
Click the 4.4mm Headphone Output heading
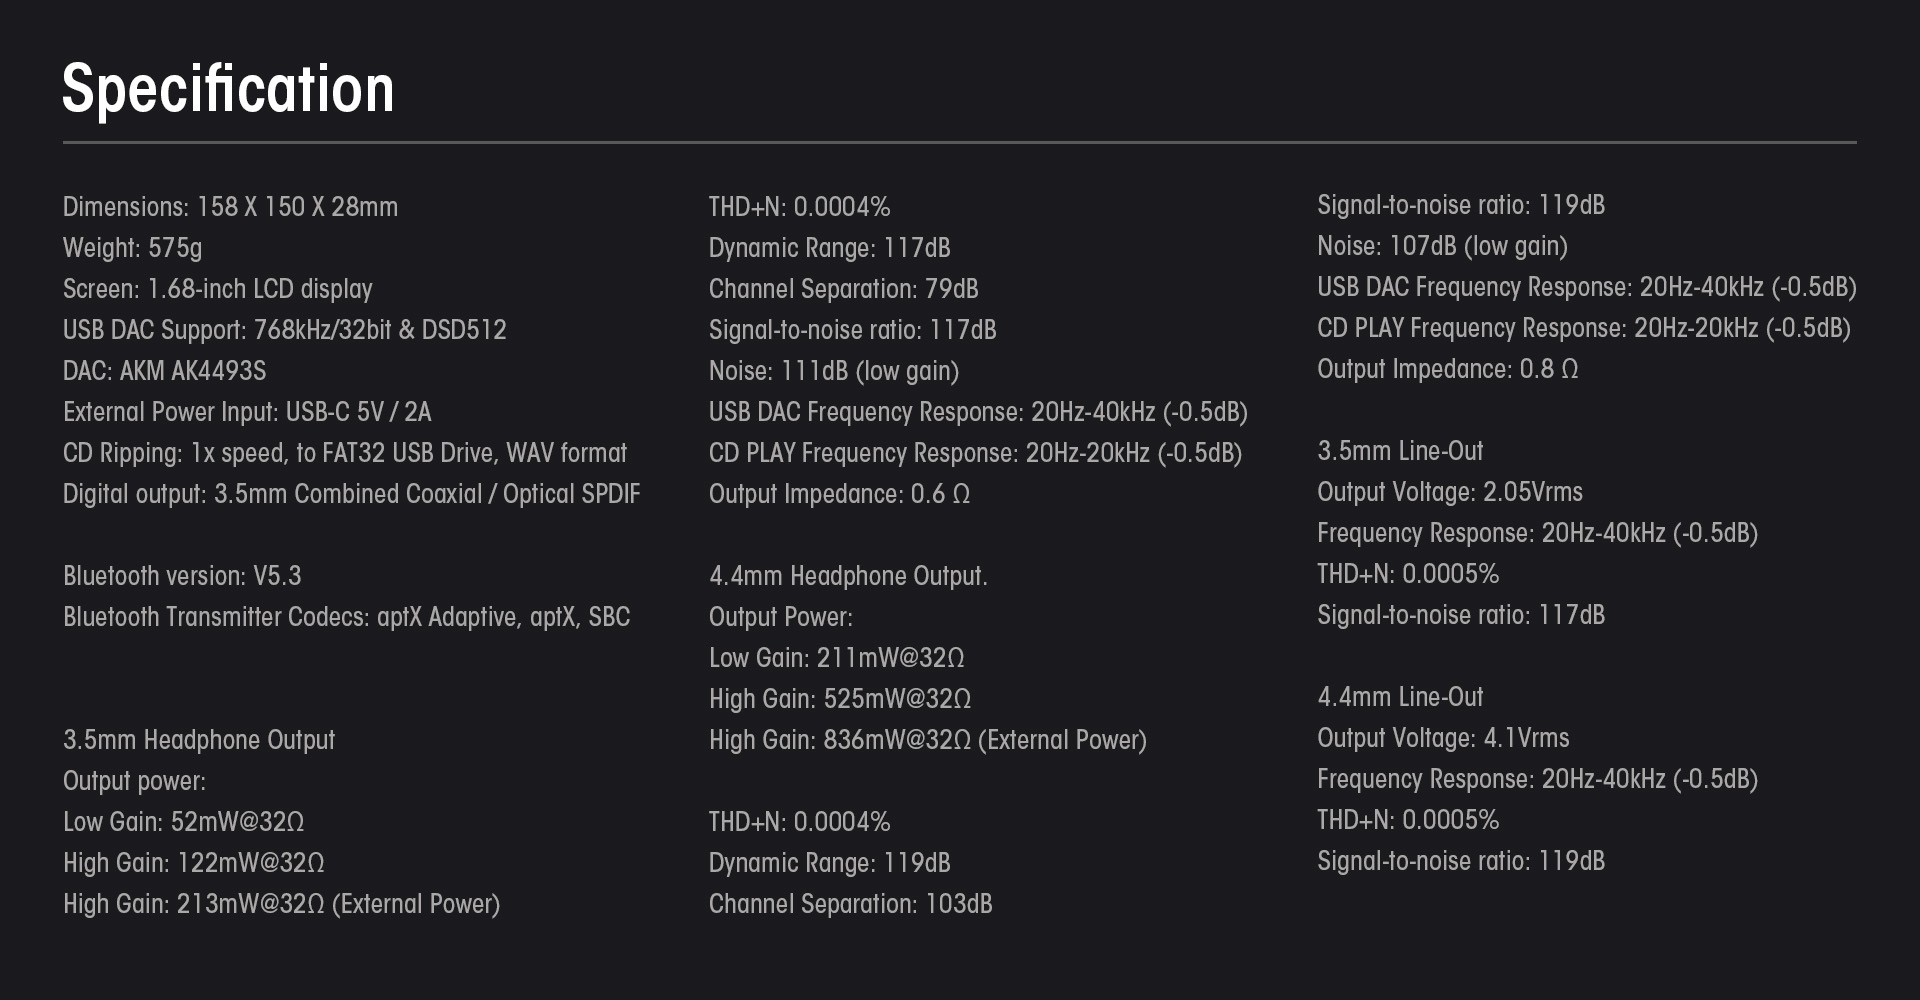tap(848, 576)
